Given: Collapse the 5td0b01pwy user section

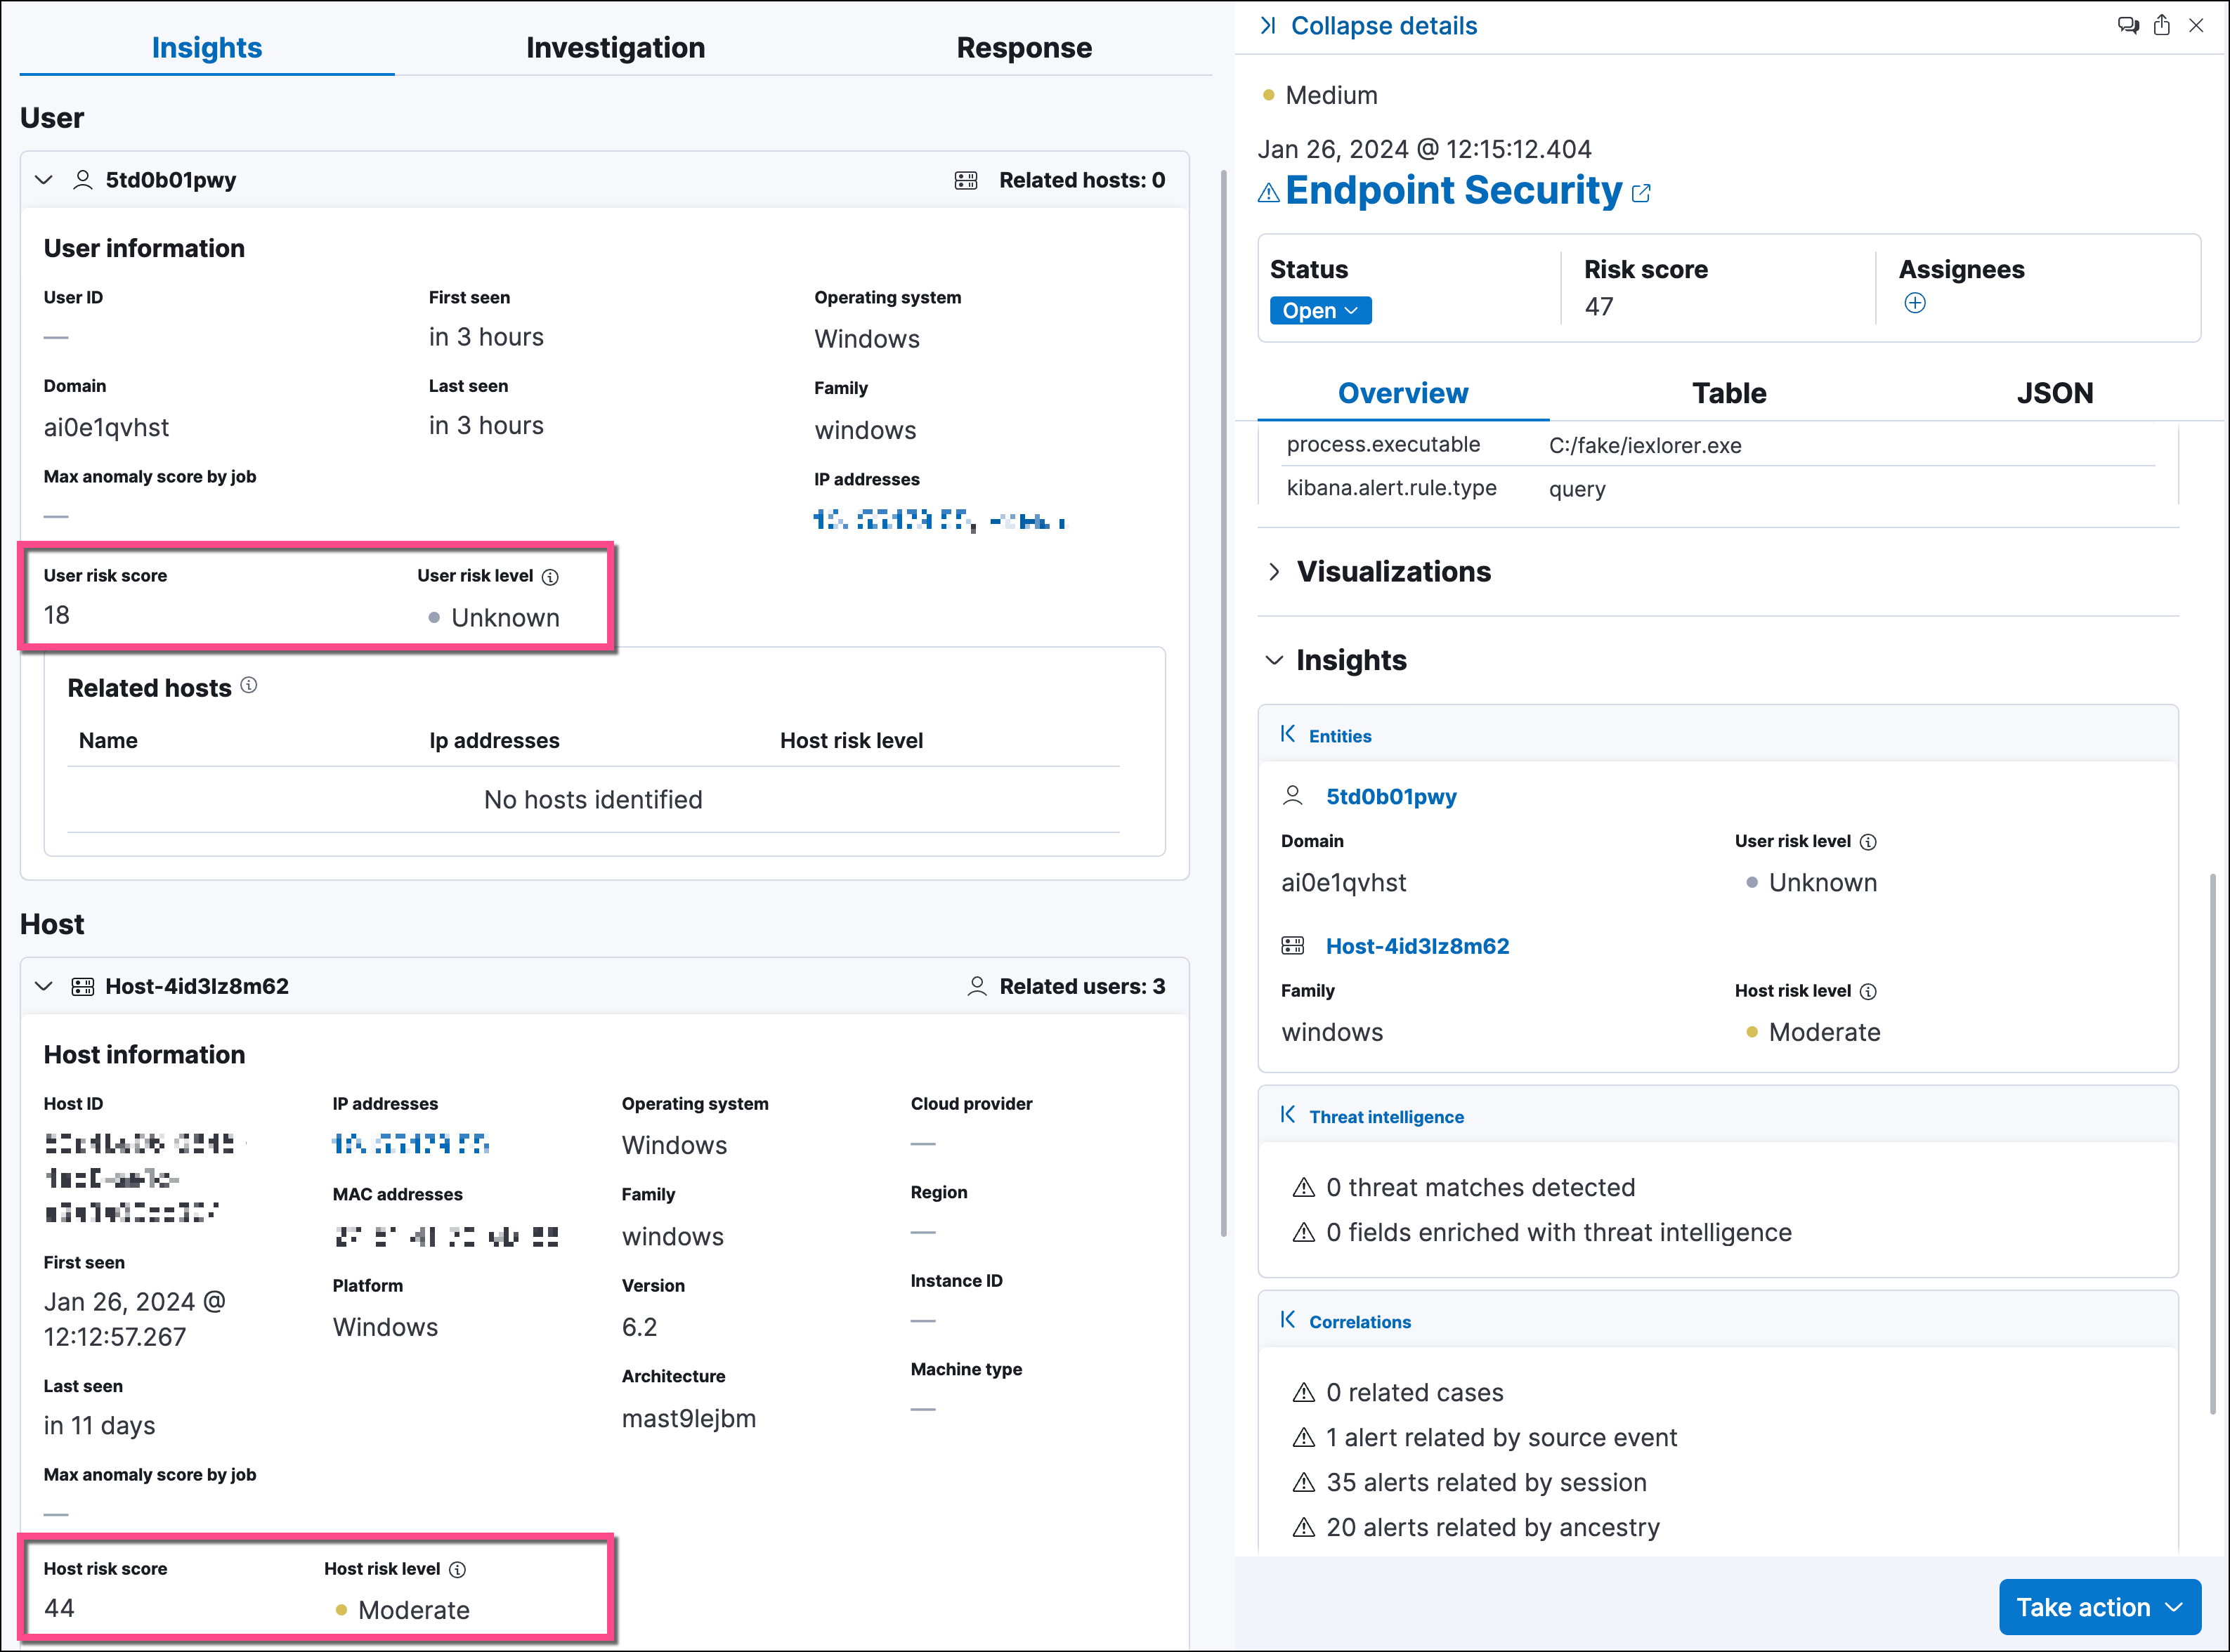Looking at the screenshot, I should (x=43, y=180).
